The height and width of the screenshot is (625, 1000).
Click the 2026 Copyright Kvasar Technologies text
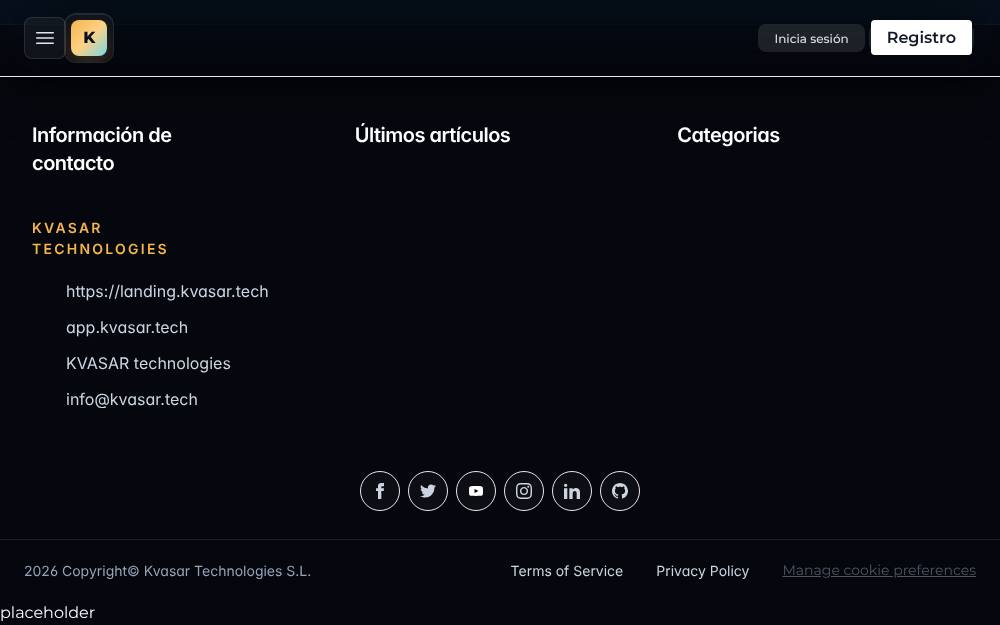(x=168, y=571)
